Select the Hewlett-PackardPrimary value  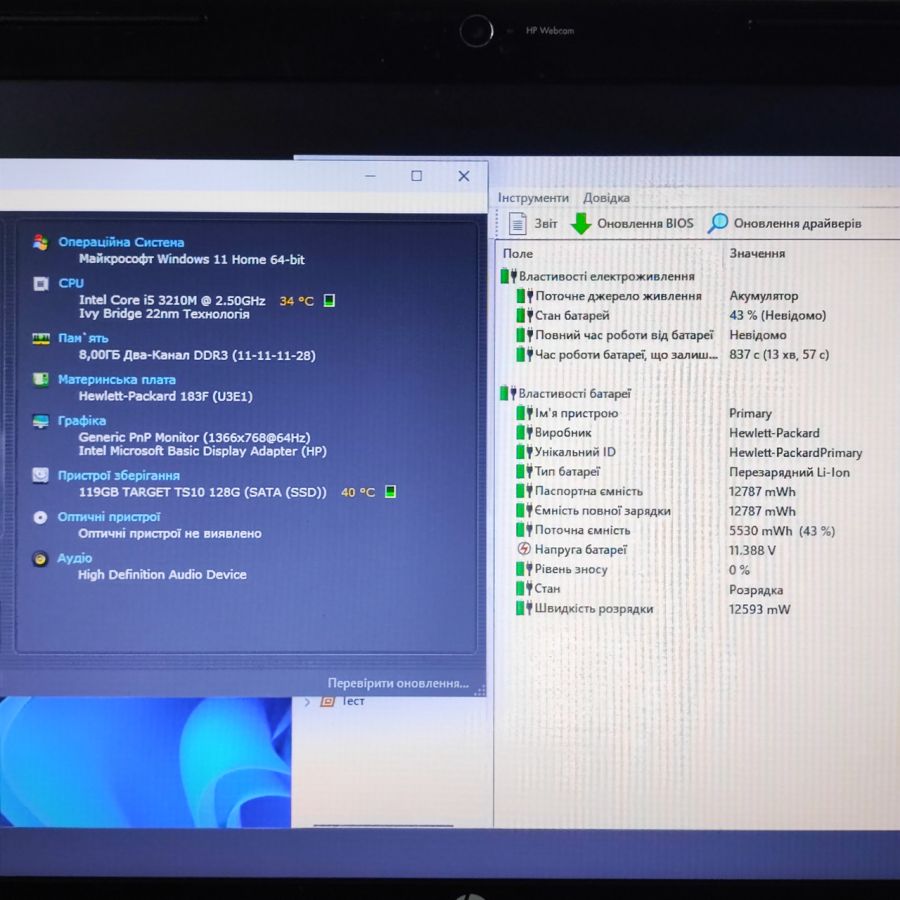pyautogui.click(x=796, y=453)
